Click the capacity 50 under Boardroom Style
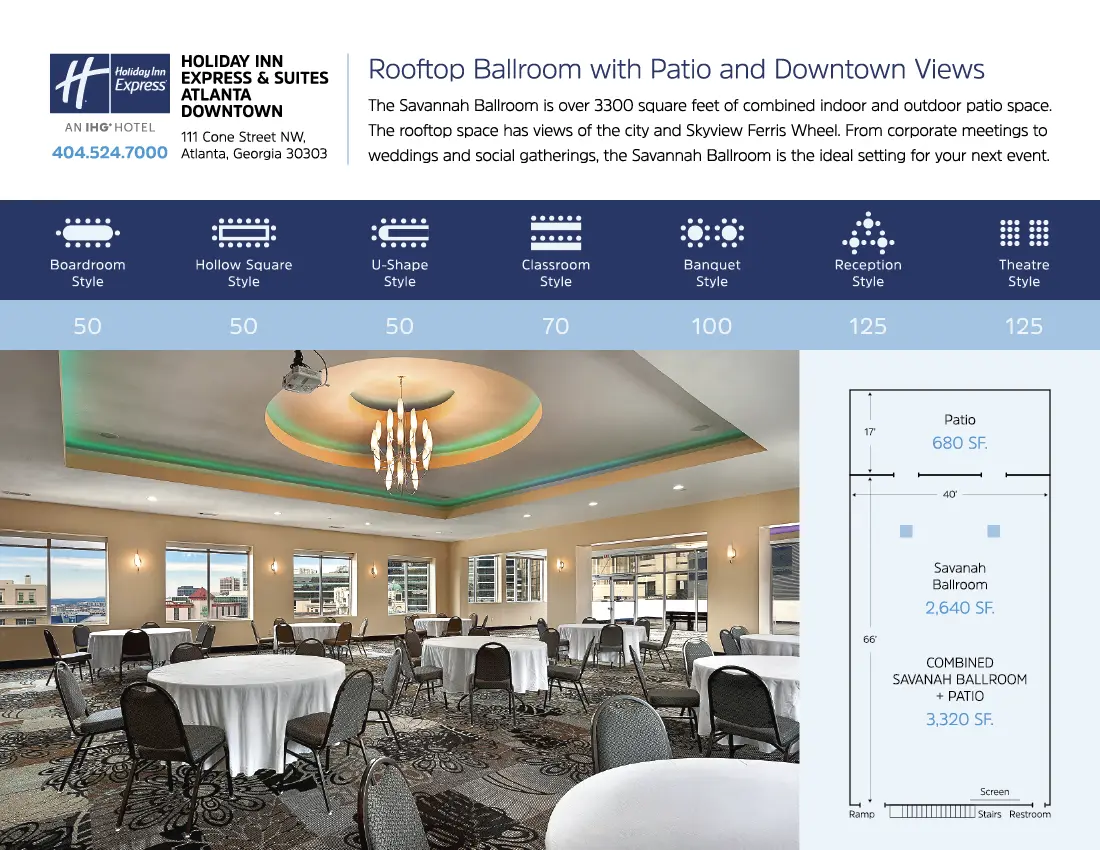Screen dimensions: 1100x850 pyautogui.click(x=88, y=326)
